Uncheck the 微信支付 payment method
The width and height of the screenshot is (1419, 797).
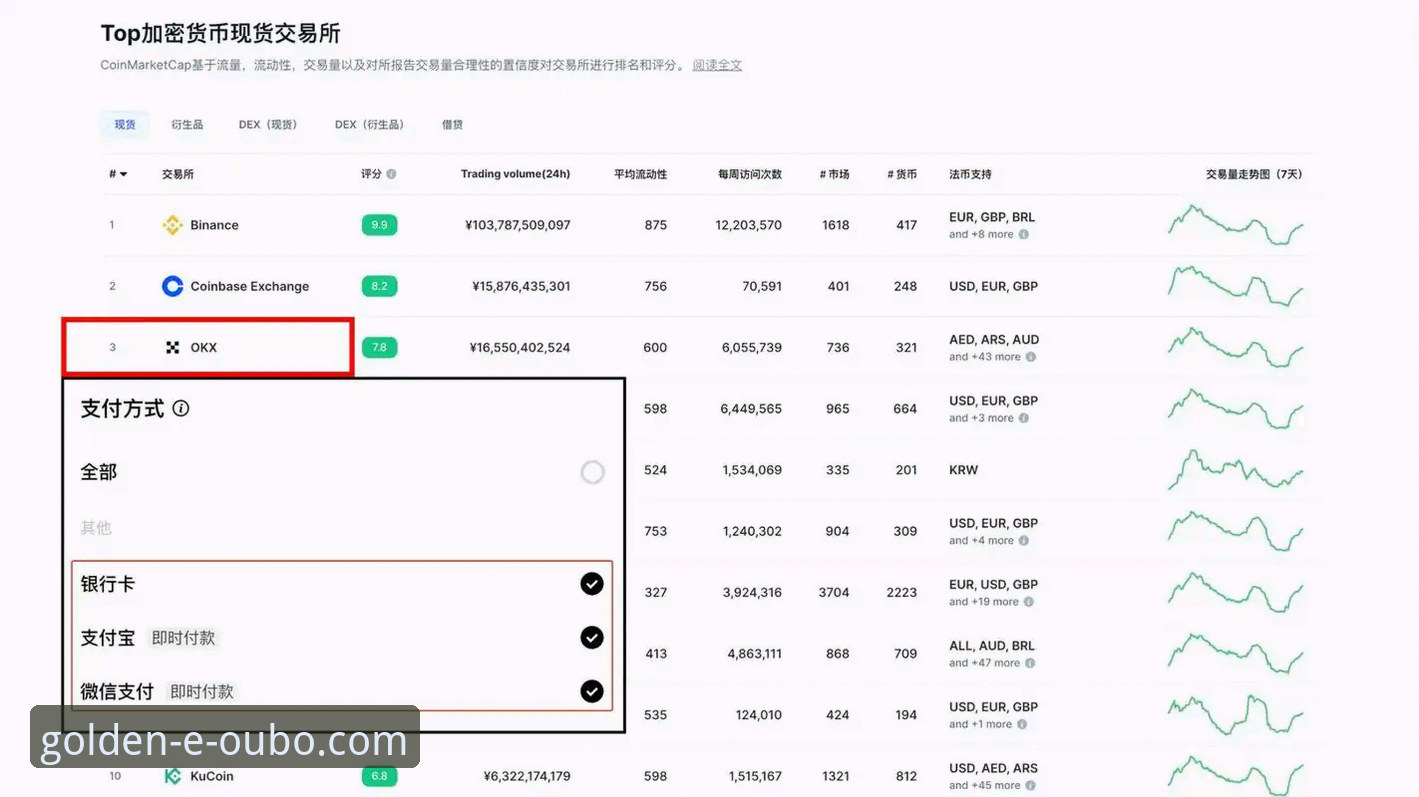pyautogui.click(x=592, y=691)
